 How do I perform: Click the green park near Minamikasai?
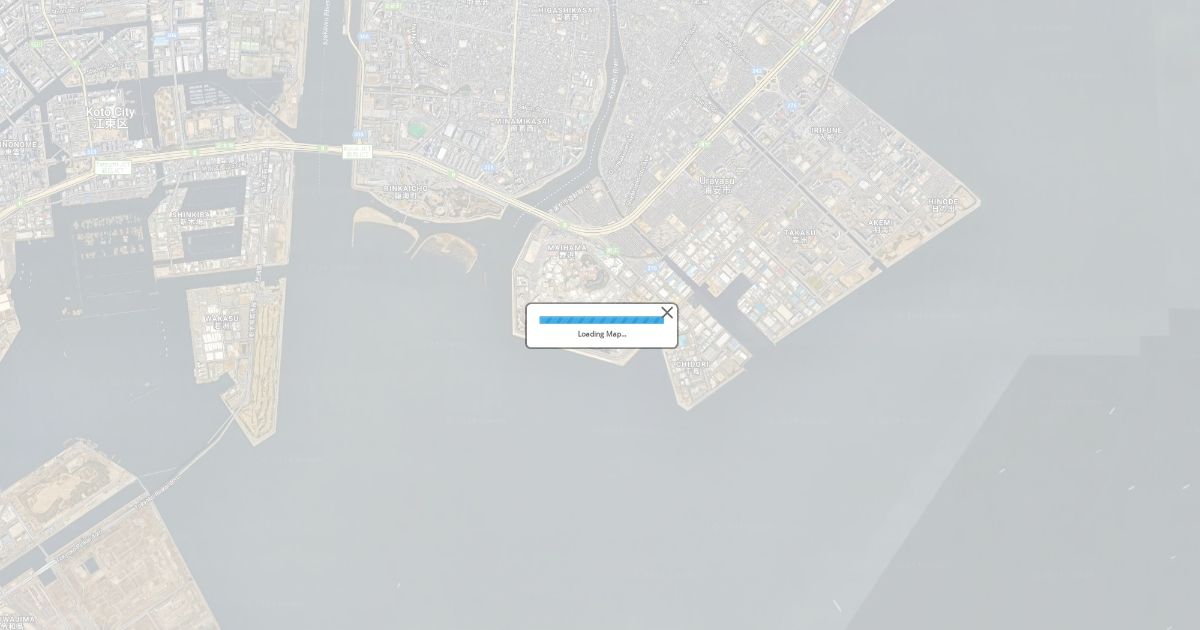[x=415, y=130]
